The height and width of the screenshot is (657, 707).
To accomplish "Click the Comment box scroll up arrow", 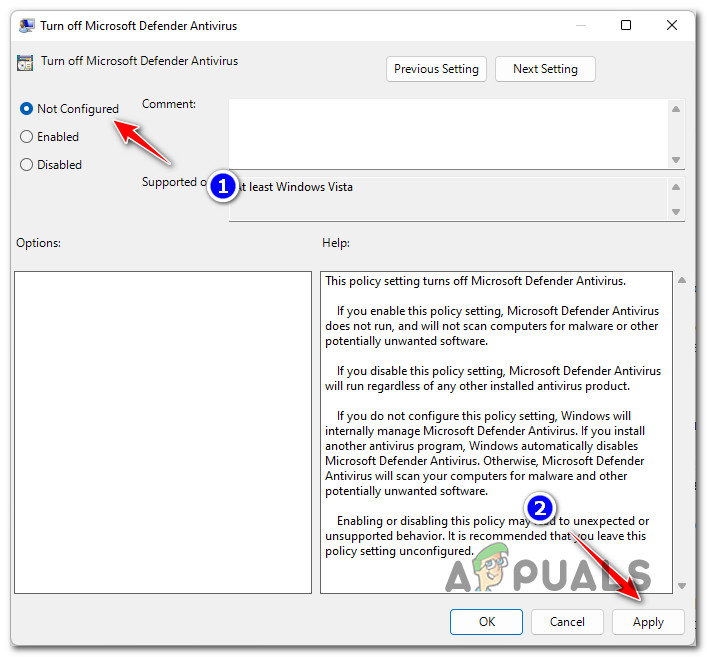I will (676, 109).
